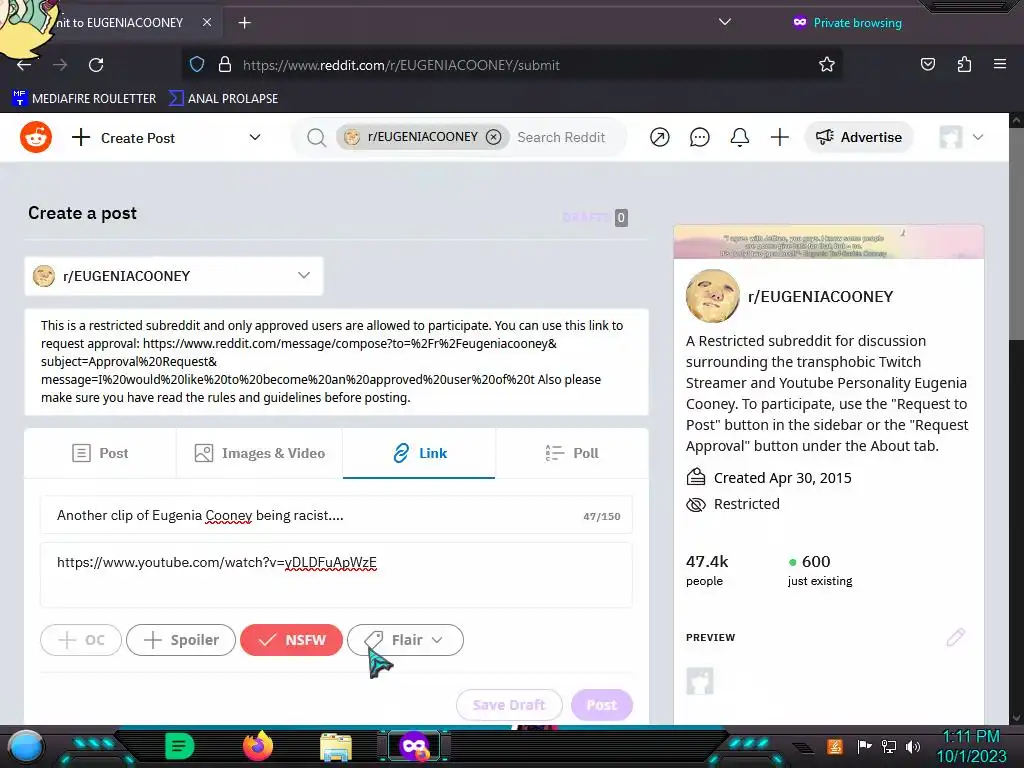Screen dimensions: 1024x768
Task: Click the preview user avatar thumbnail
Action: coord(699,680)
